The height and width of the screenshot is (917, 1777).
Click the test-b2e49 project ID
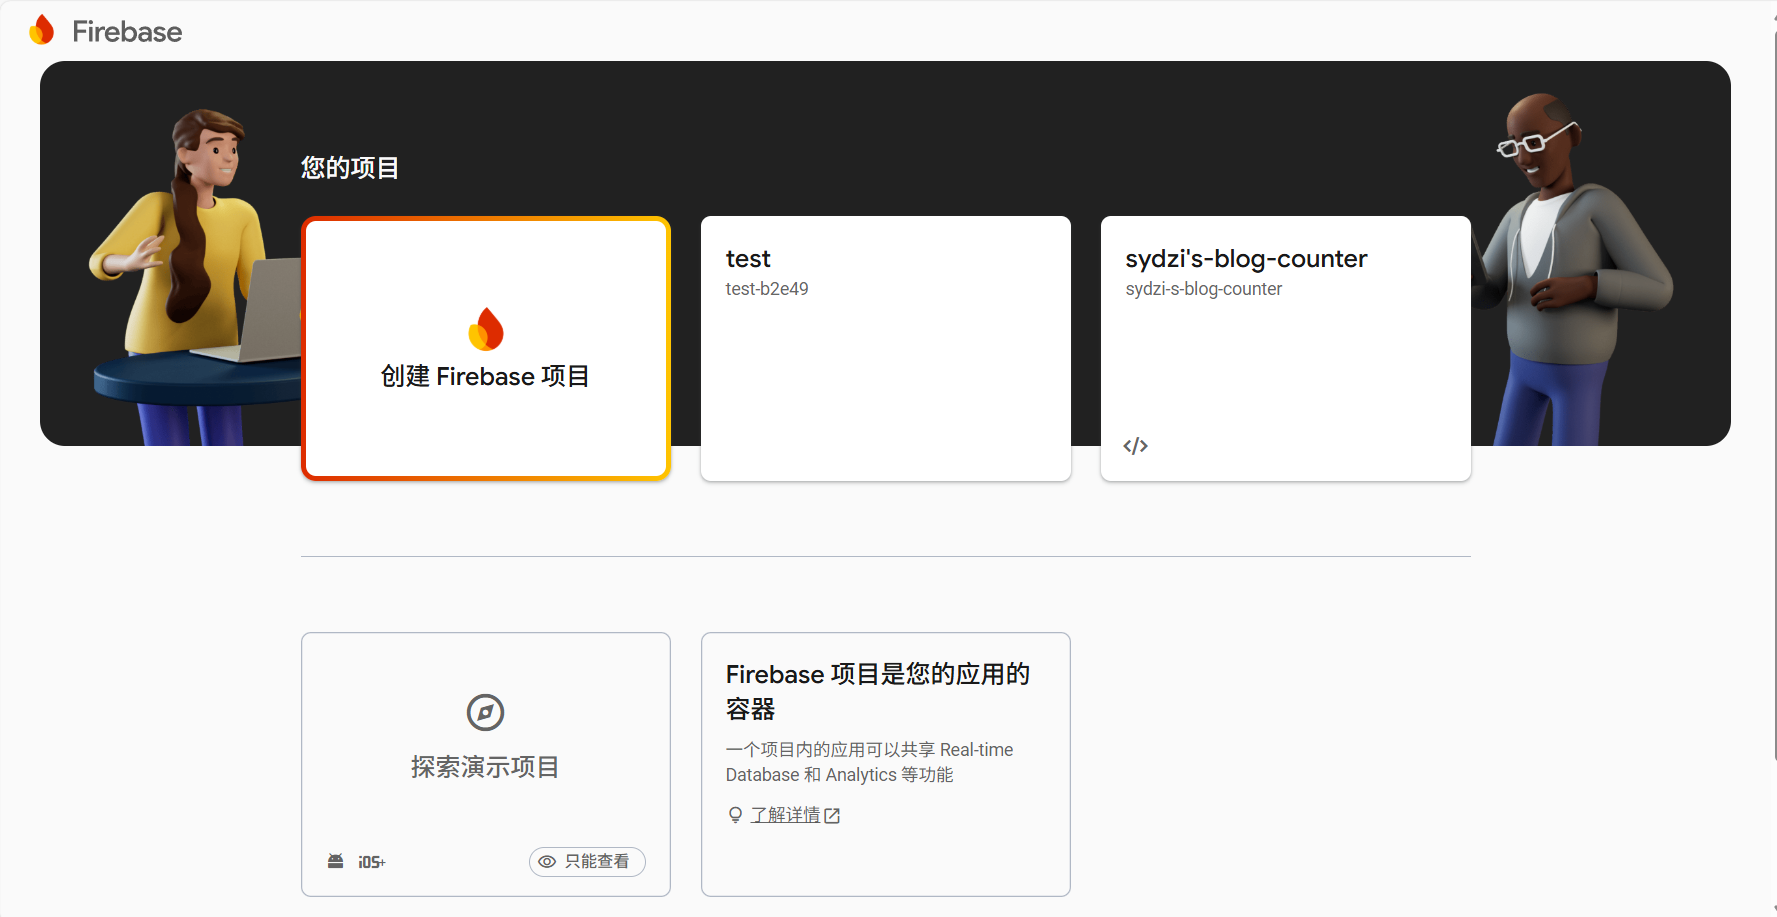tap(766, 289)
